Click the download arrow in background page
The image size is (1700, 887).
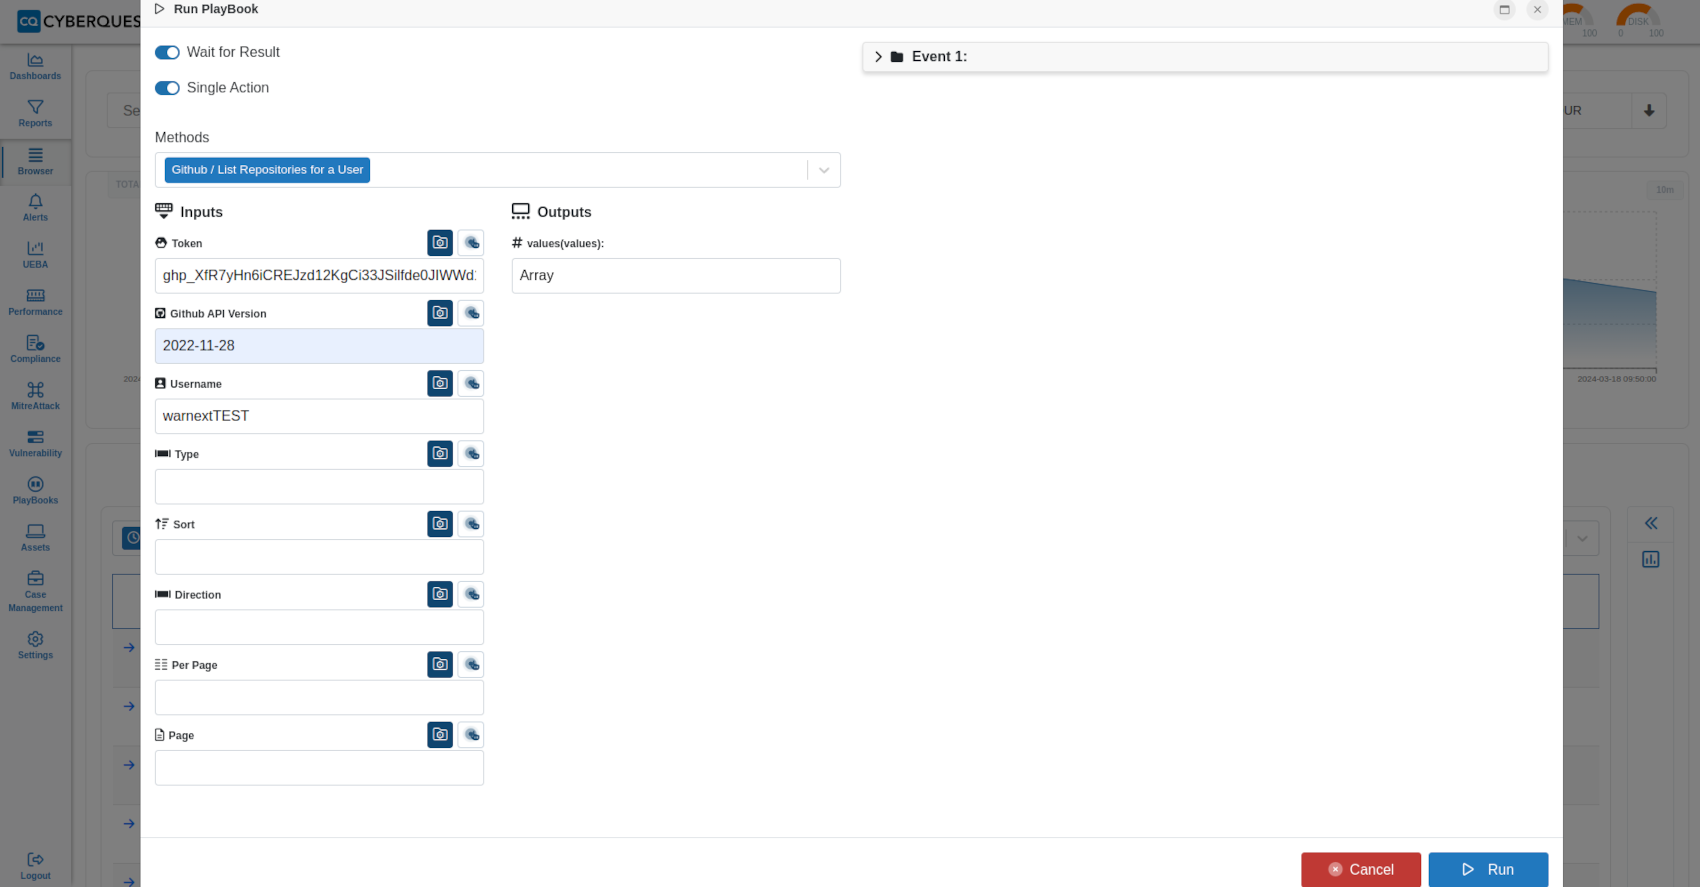(1649, 111)
